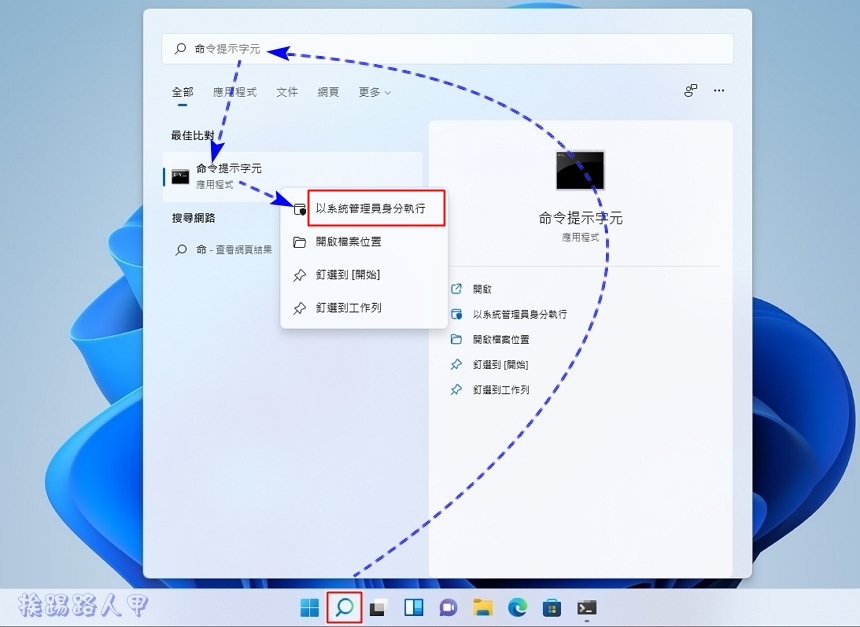Image resolution: width=860 pixels, height=627 pixels.
Task: Open File Explorer from the taskbar
Action: pos(483,607)
